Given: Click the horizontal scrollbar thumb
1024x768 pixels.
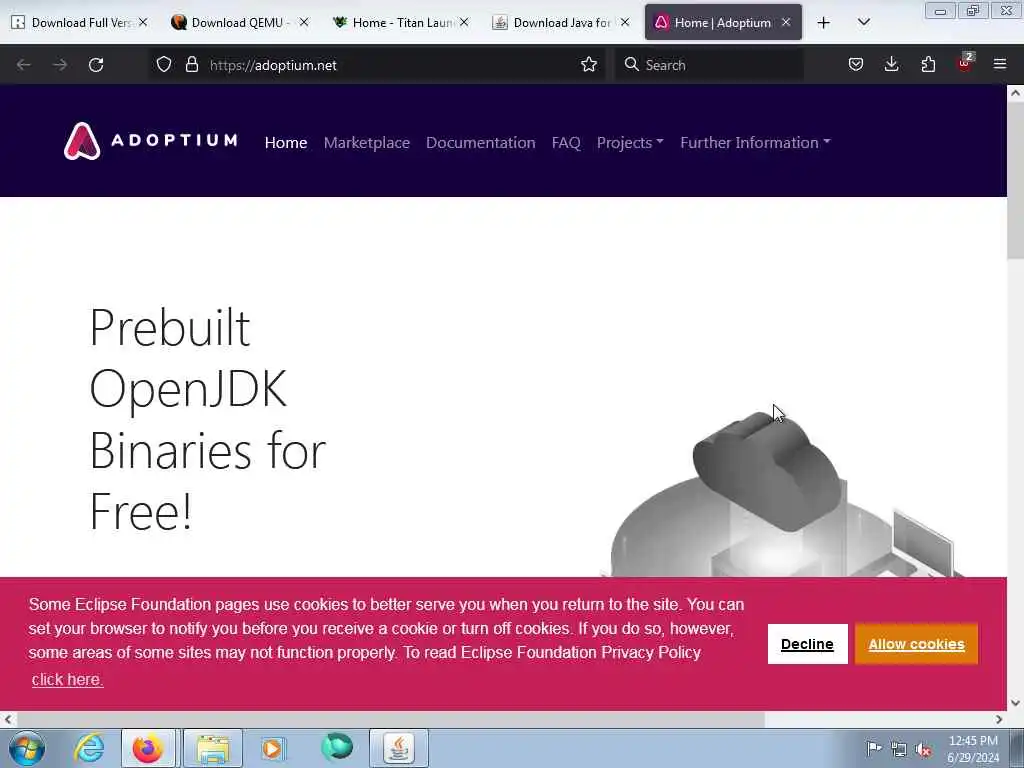Looking at the screenshot, I should [390, 719].
